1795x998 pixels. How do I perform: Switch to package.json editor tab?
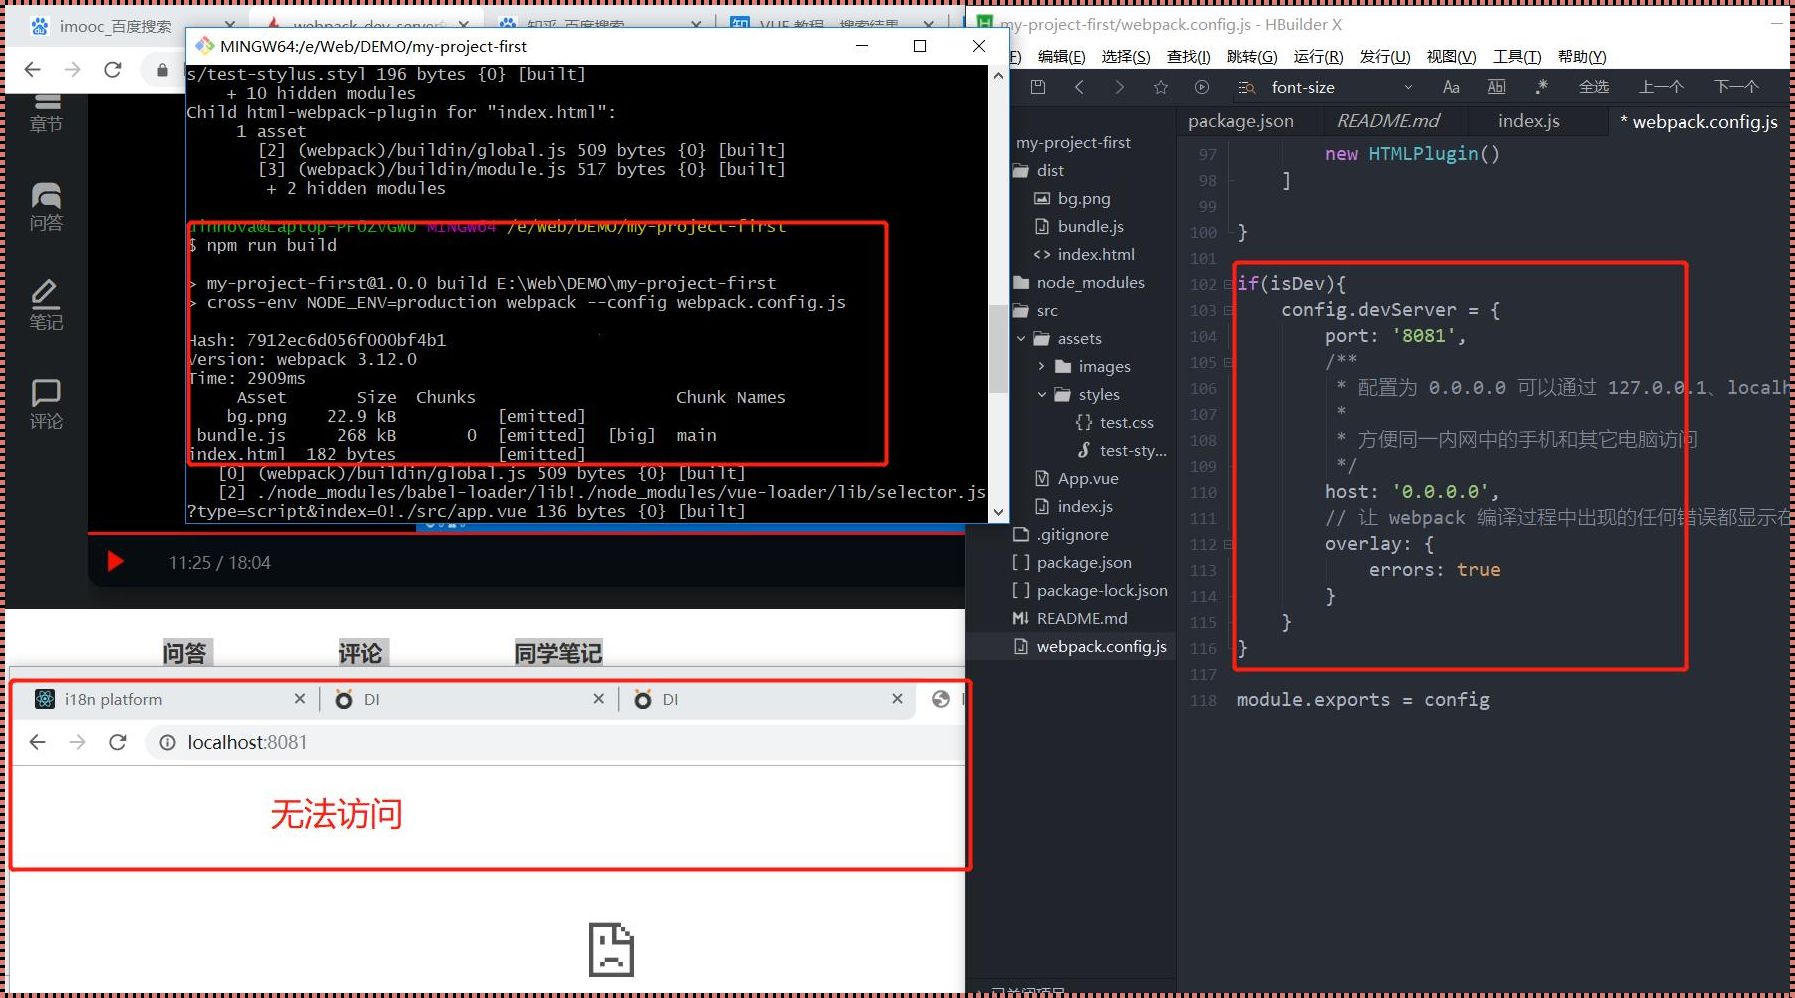click(x=1241, y=121)
